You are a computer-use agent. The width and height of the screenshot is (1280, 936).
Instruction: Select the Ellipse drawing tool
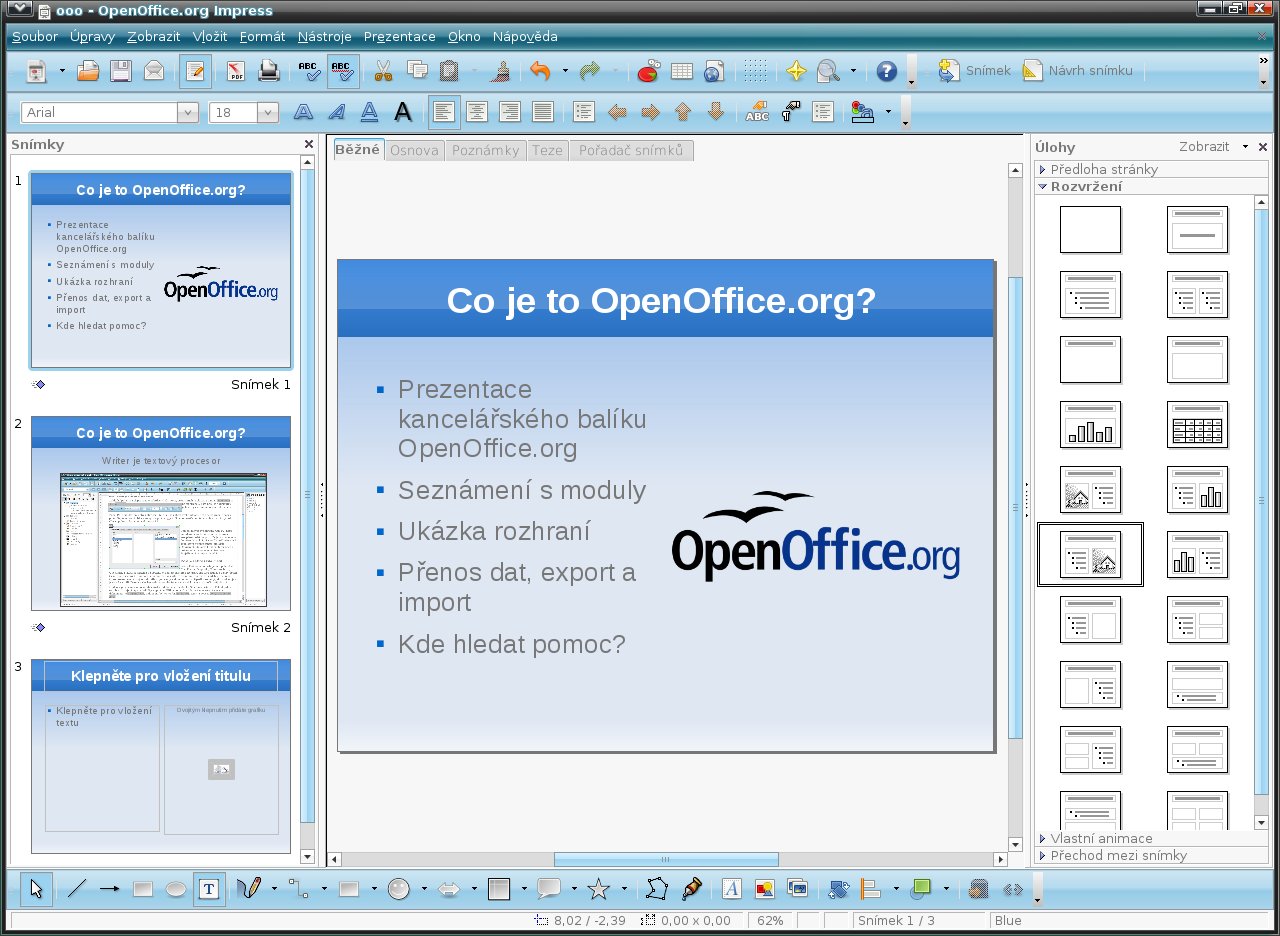pos(175,888)
